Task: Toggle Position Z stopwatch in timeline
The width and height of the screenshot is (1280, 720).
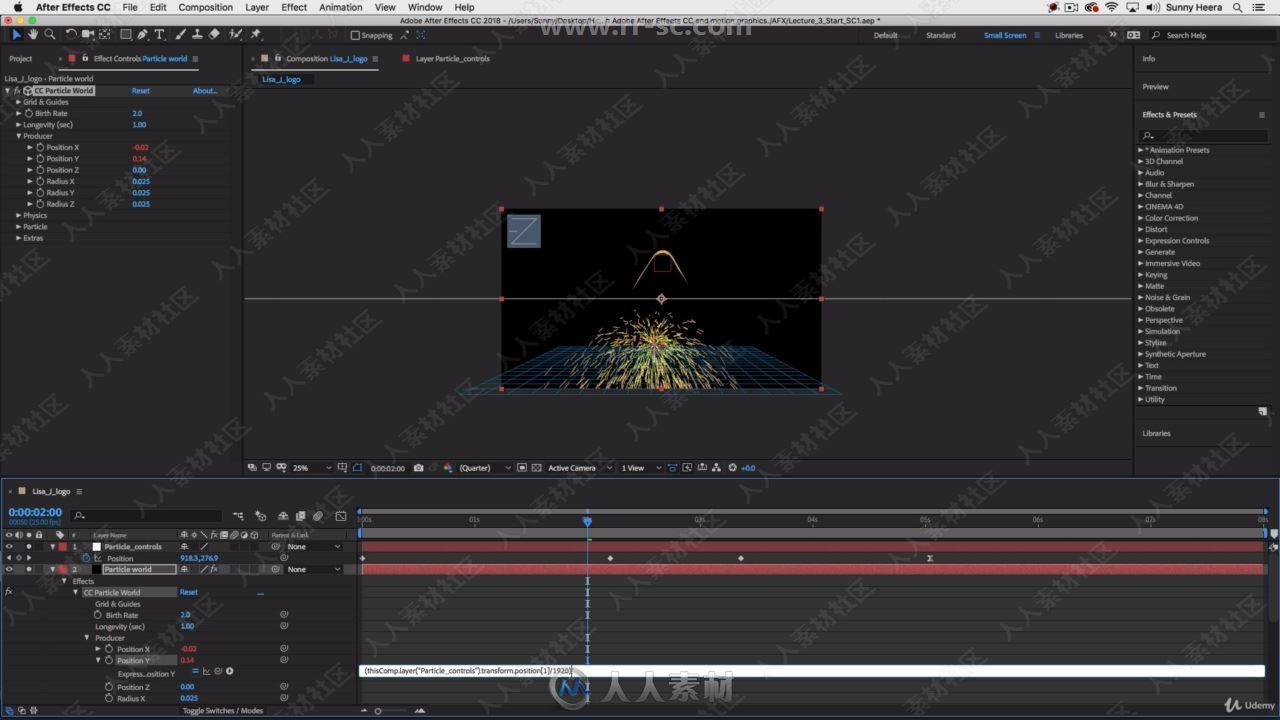Action: (x=109, y=687)
